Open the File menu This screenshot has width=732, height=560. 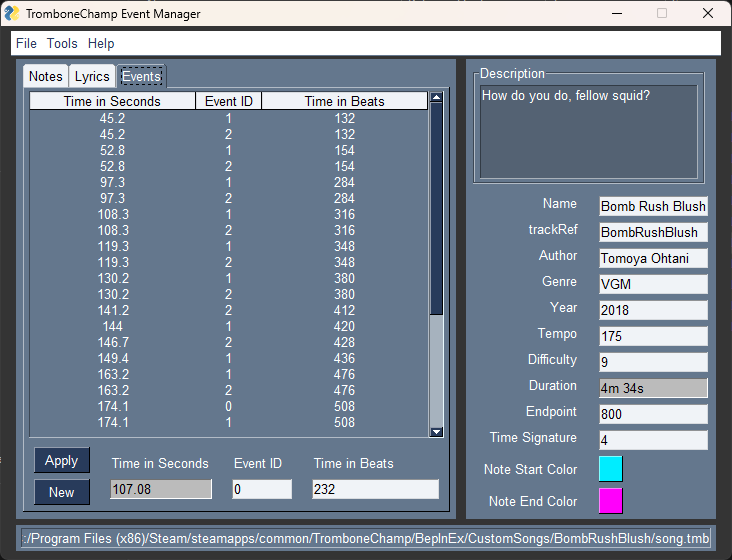tap(26, 43)
